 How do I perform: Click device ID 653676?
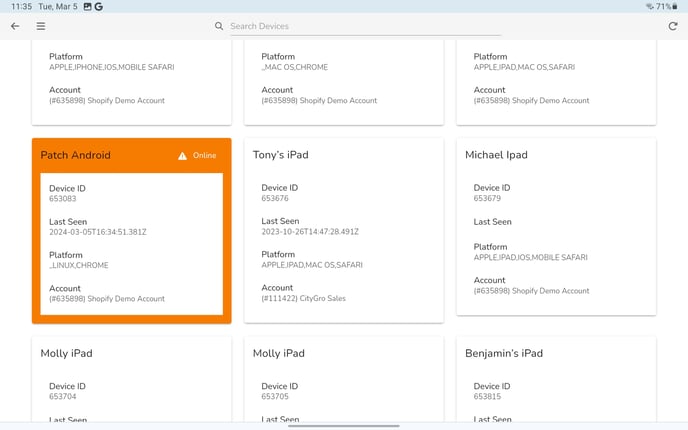[x=275, y=198]
